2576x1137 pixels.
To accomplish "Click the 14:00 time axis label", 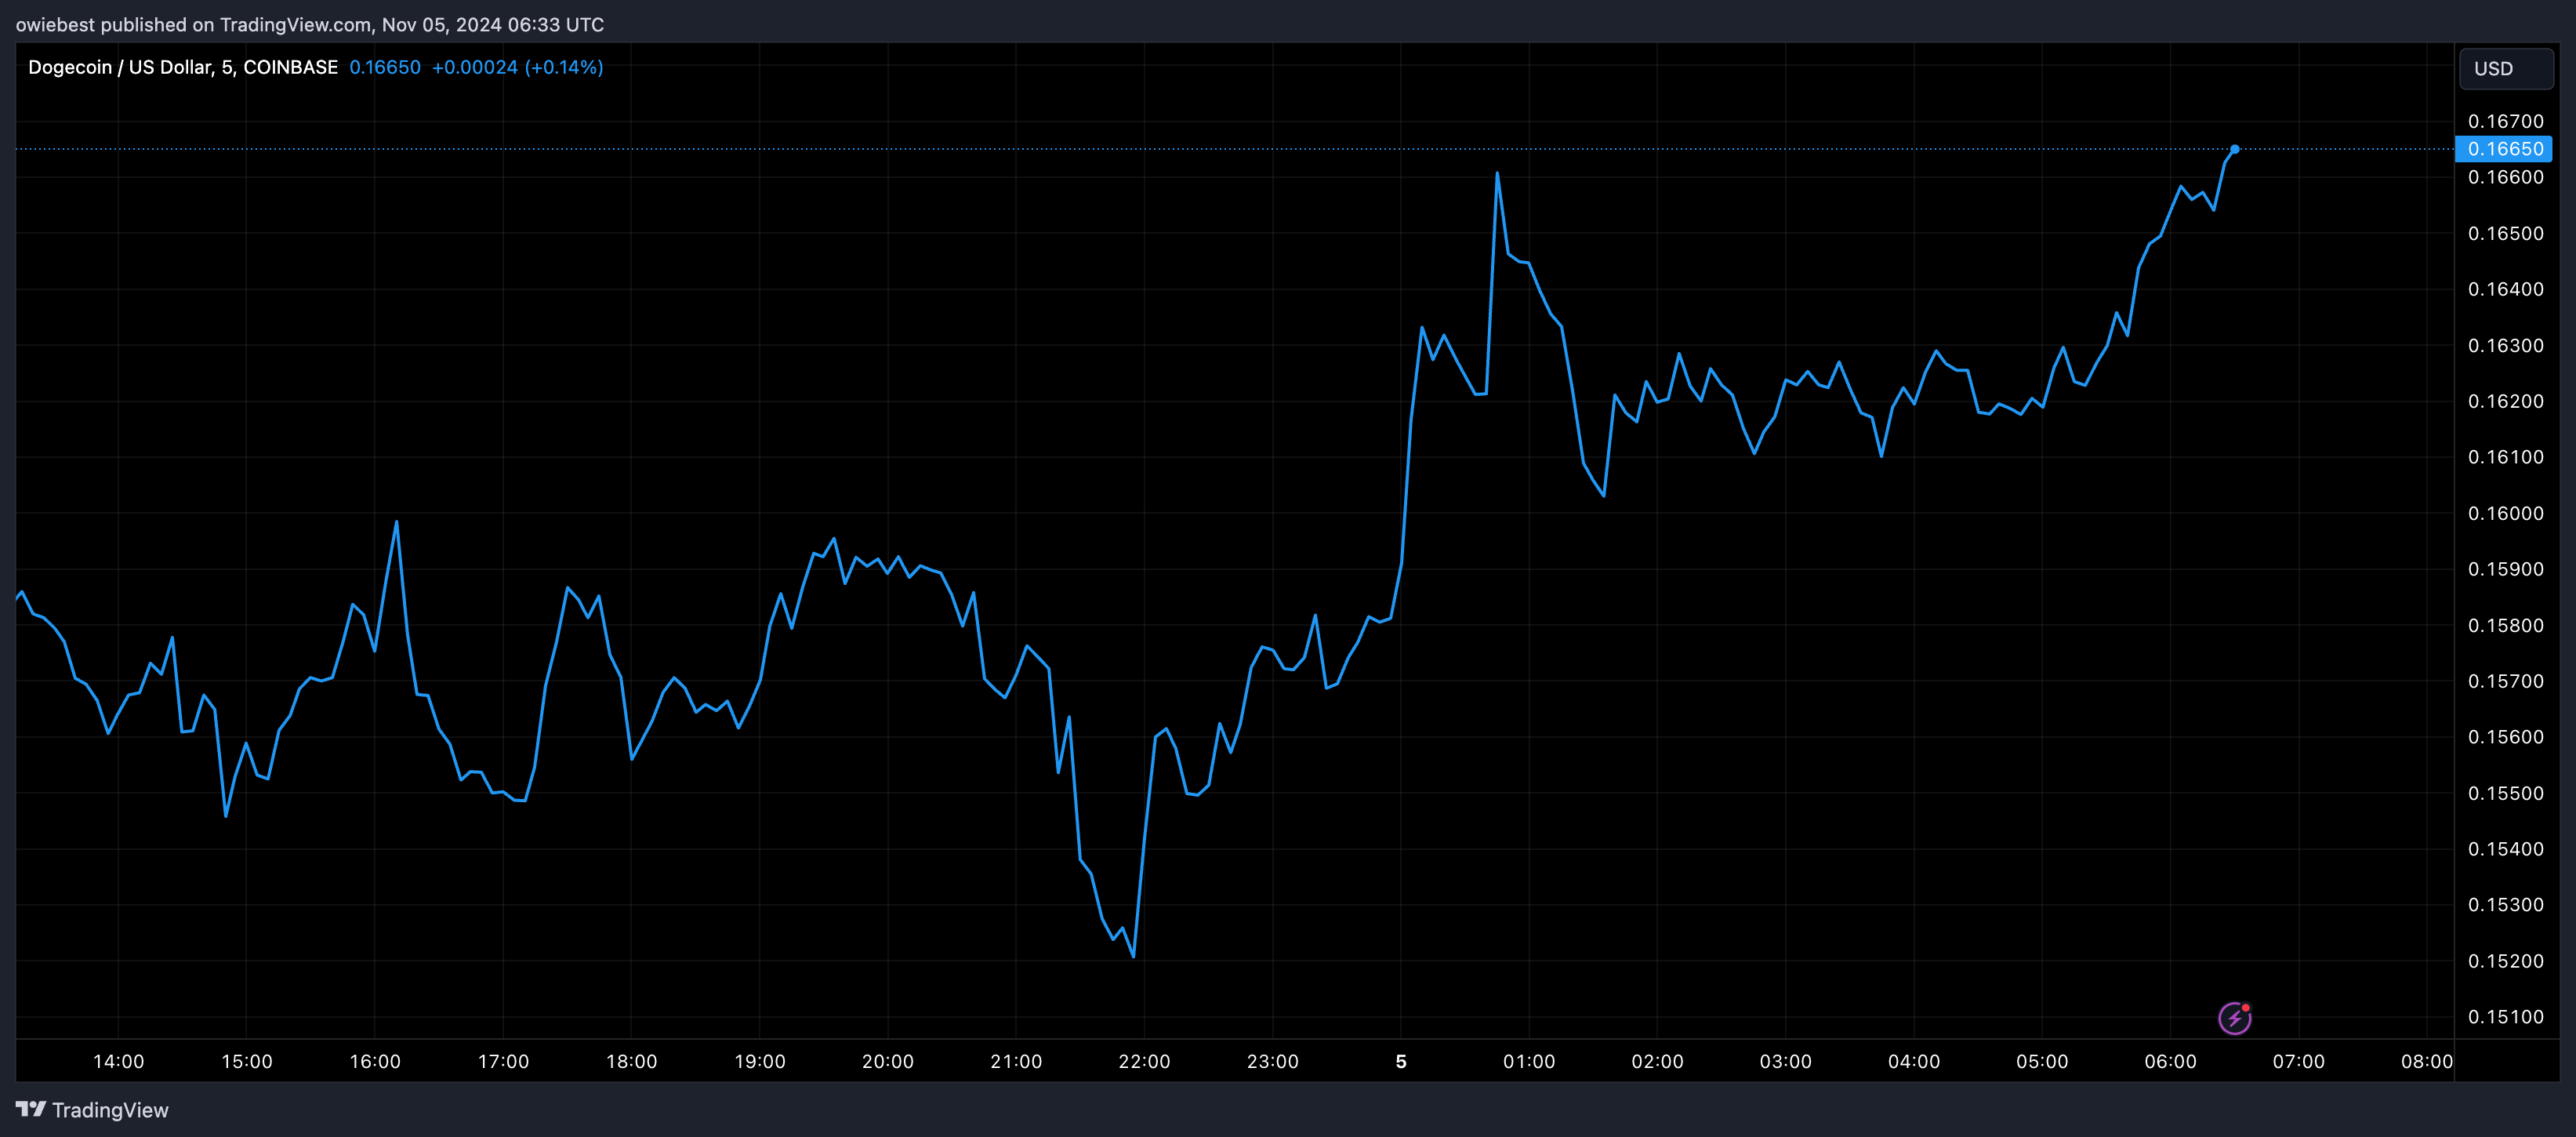I will (x=118, y=1062).
